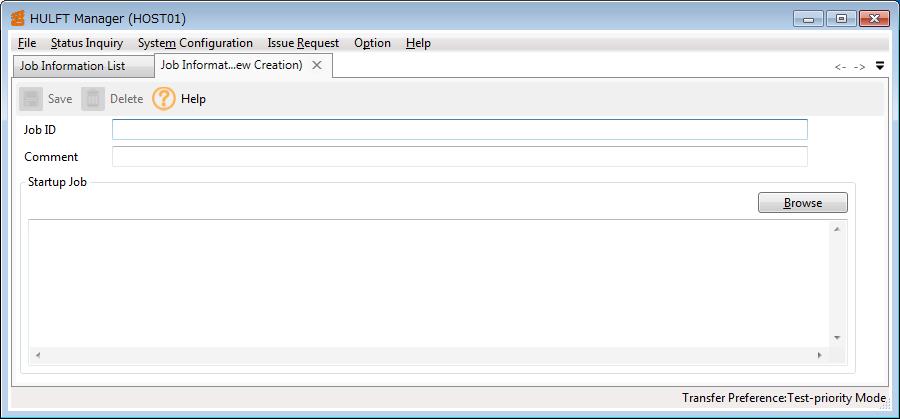Close the Job Information New Creation tab
This screenshot has width=900, height=419.
[316, 65]
